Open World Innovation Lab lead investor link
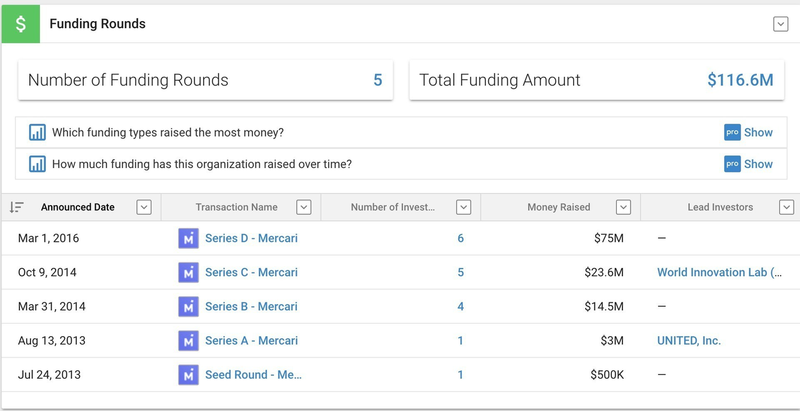 click(x=720, y=272)
